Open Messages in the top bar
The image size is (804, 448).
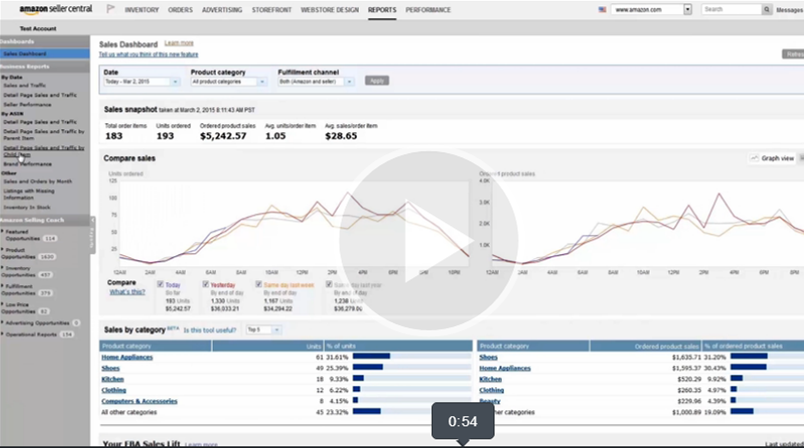[x=790, y=10]
